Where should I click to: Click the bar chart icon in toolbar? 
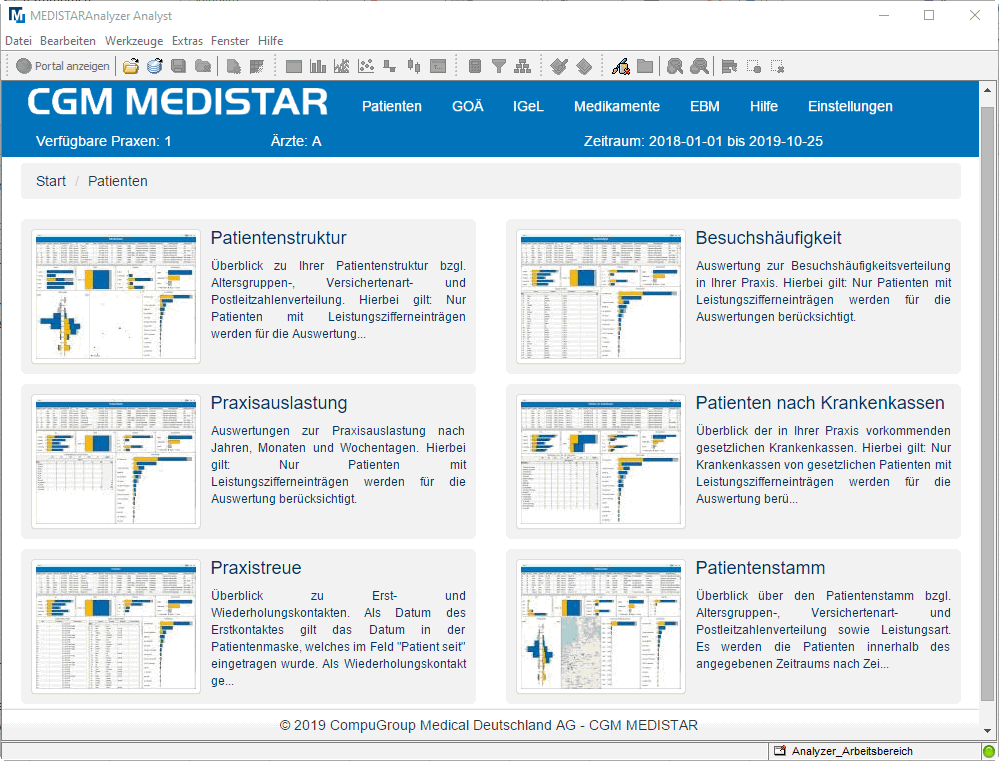click(317, 66)
